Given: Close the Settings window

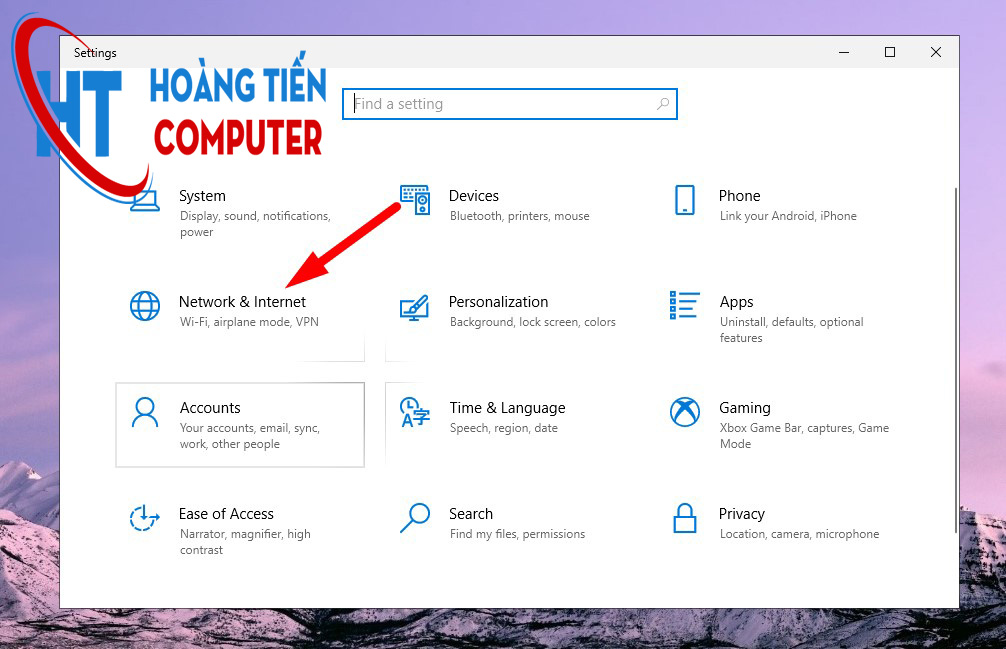Looking at the screenshot, I should pos(936,53).
